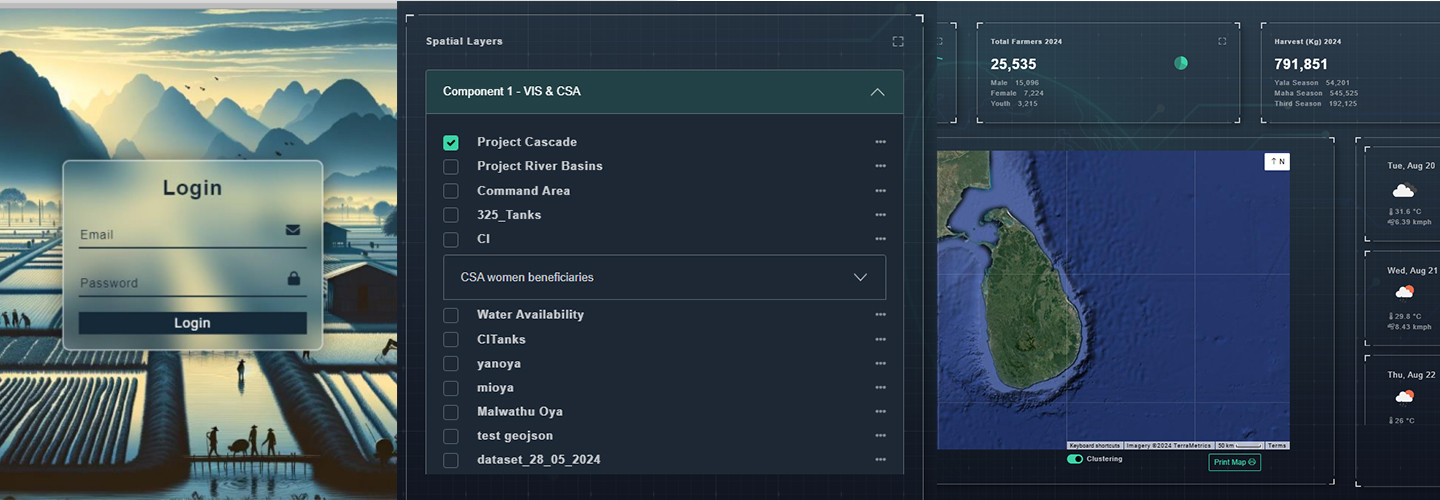Open more options for 325_Tanks layer
Screen dimensions: 1440x500
coord(880,215)
